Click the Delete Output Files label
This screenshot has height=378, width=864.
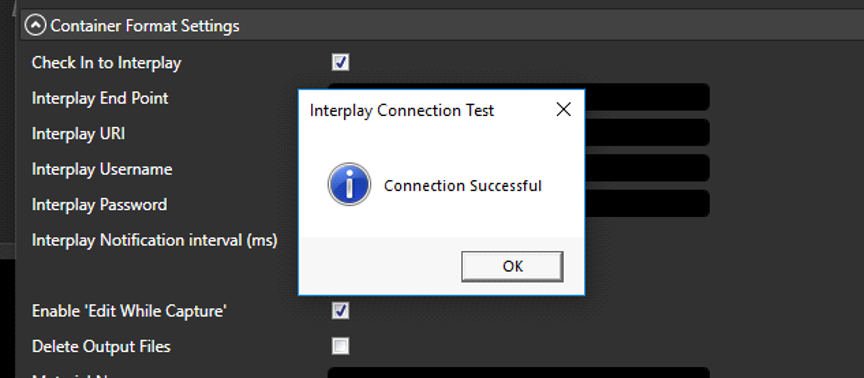pos(101,347)
